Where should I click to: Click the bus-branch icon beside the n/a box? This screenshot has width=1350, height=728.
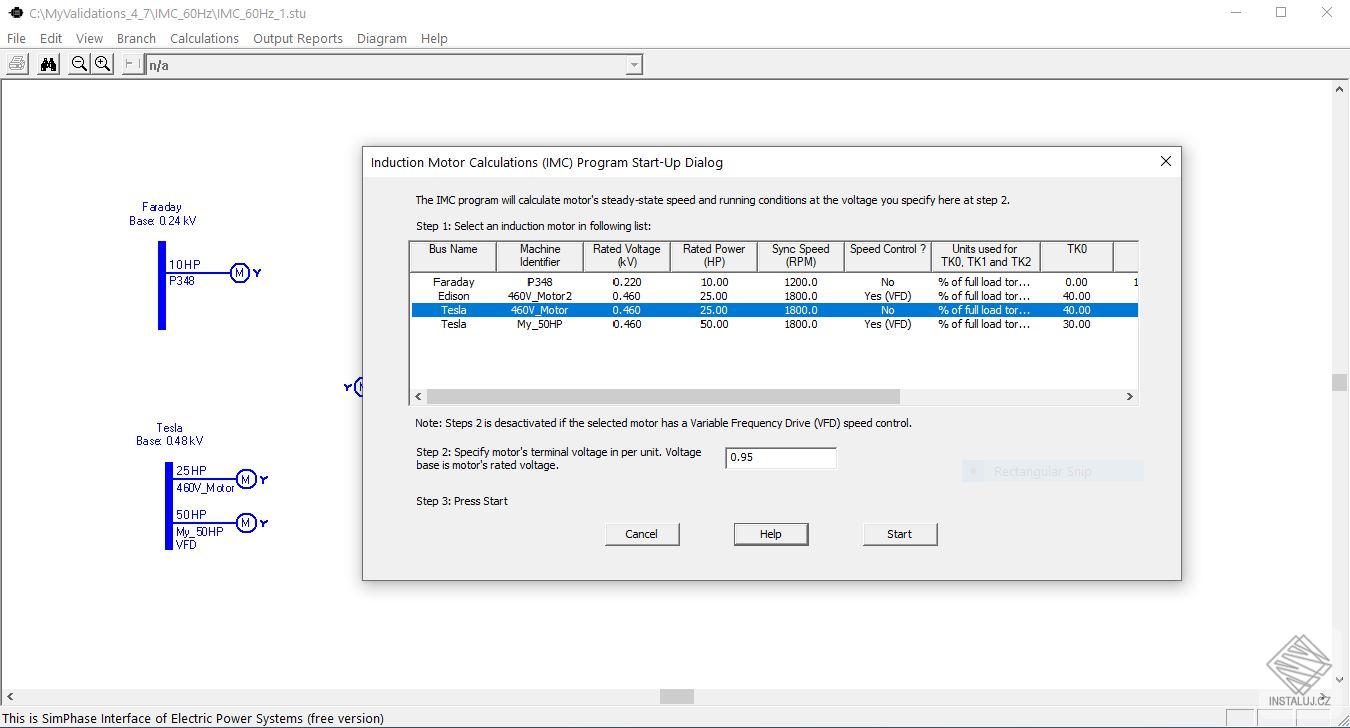(x=132, y=65)
